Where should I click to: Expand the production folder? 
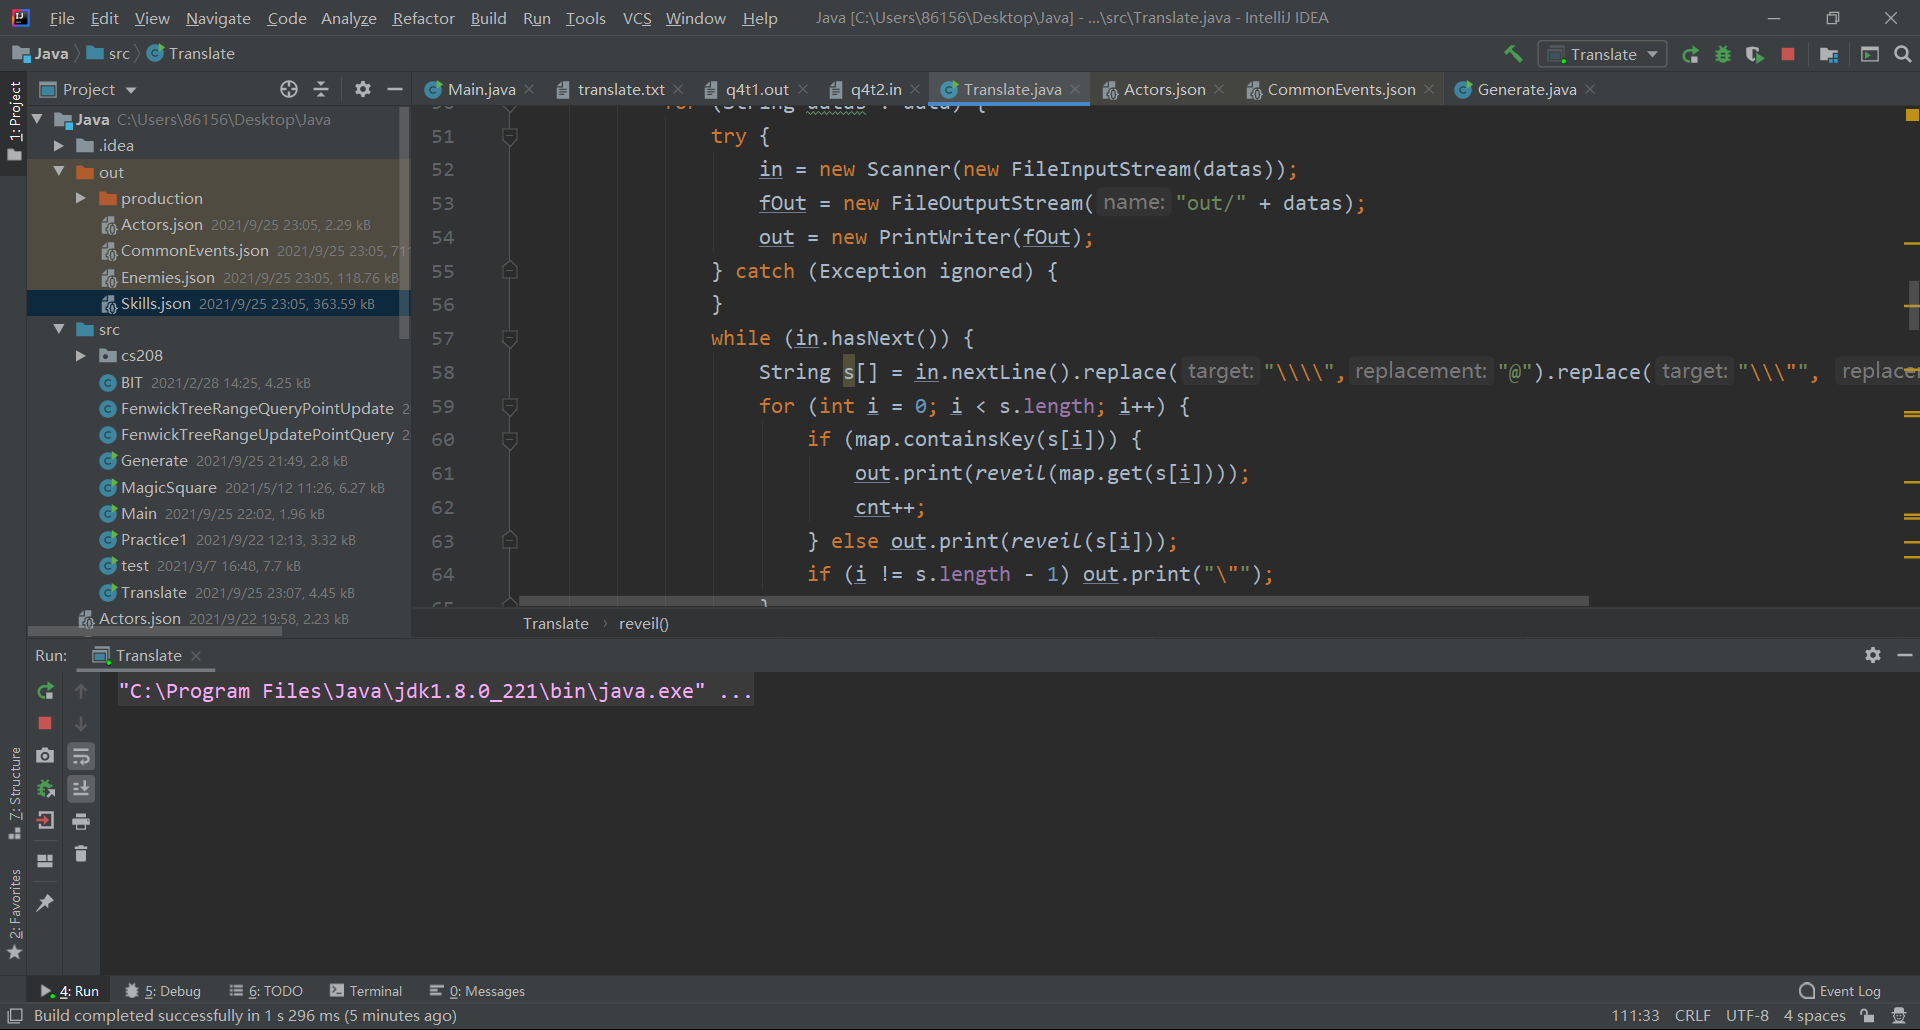click(81, 198)
